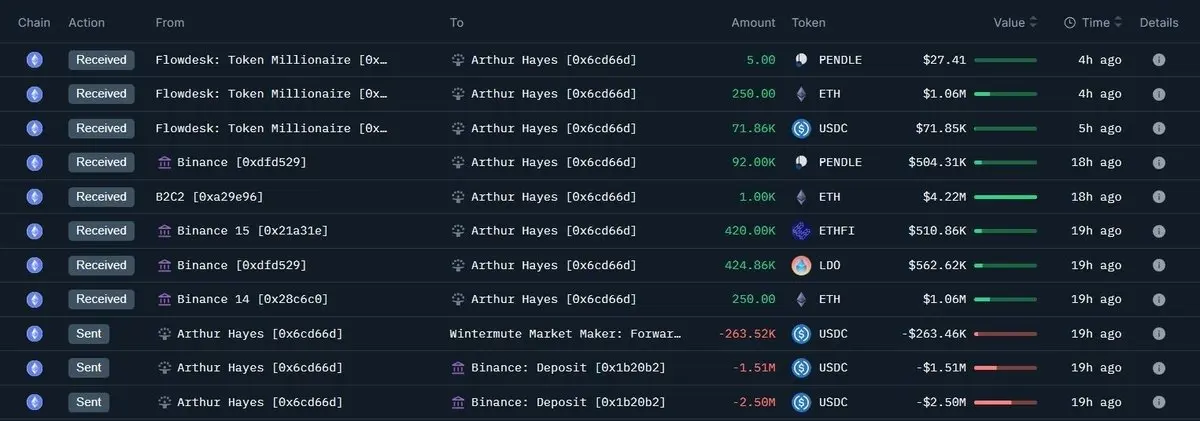Click the Chain column header

pos(34,22)
